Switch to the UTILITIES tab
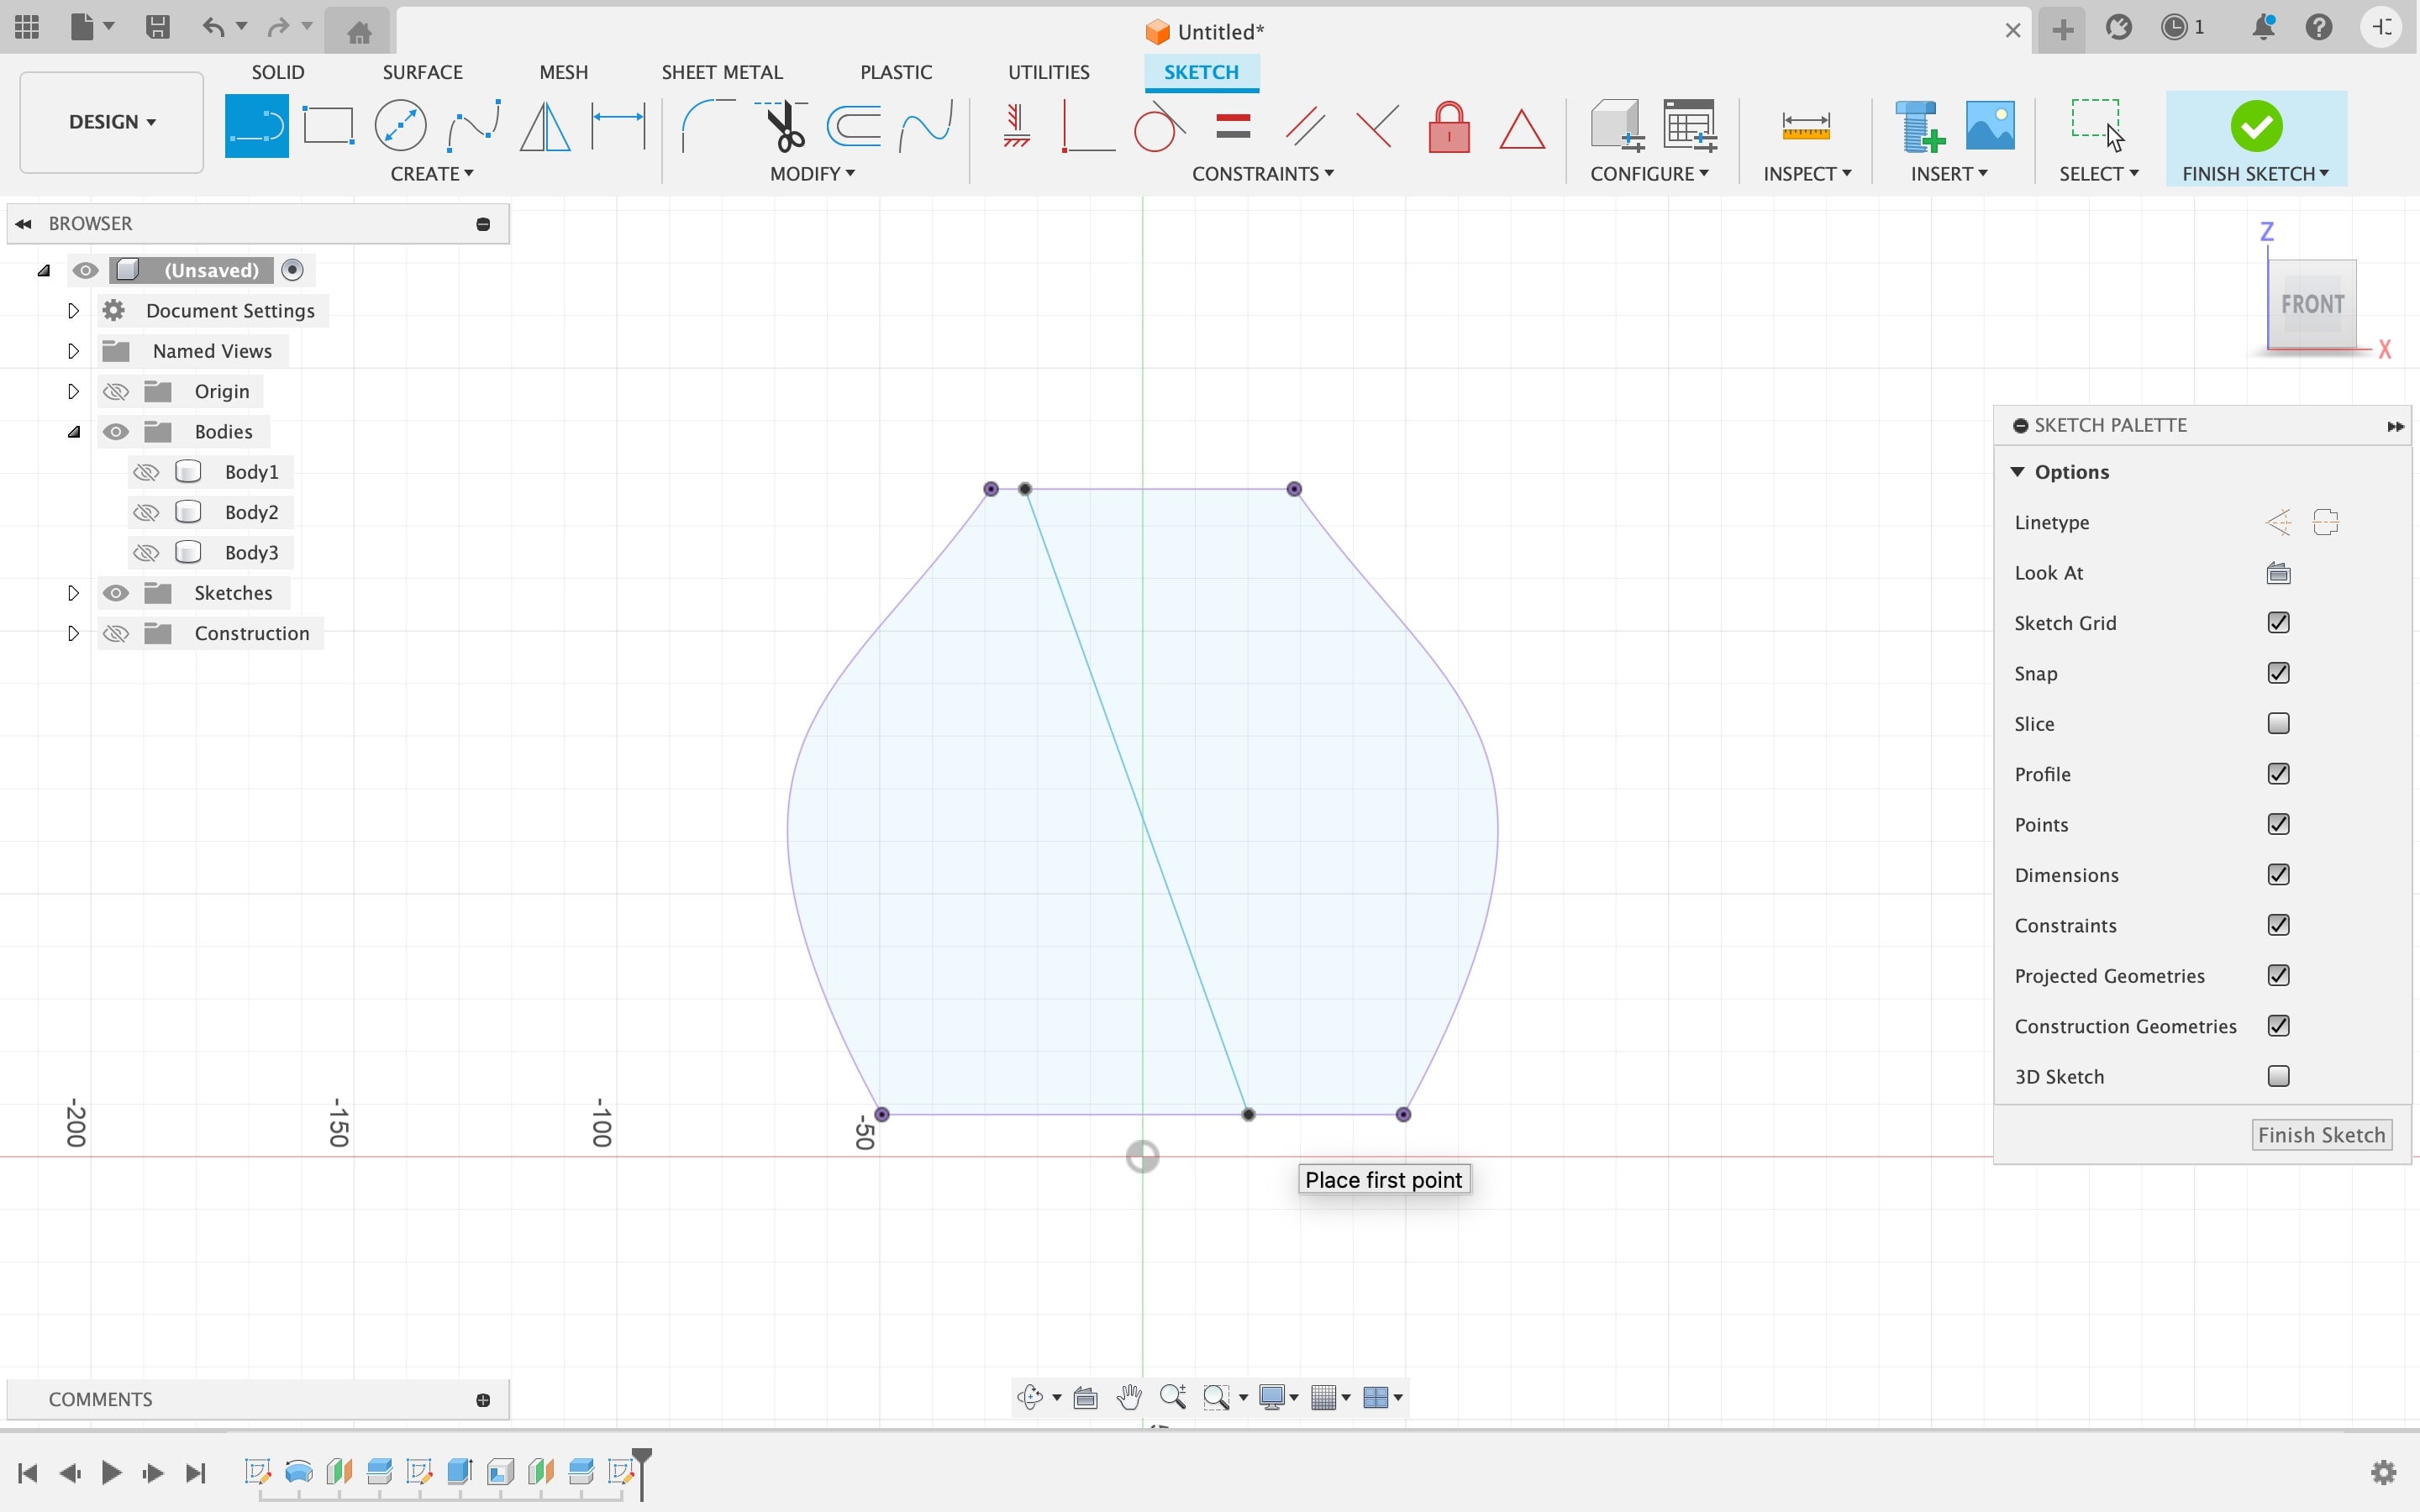 coord(1049,72)
